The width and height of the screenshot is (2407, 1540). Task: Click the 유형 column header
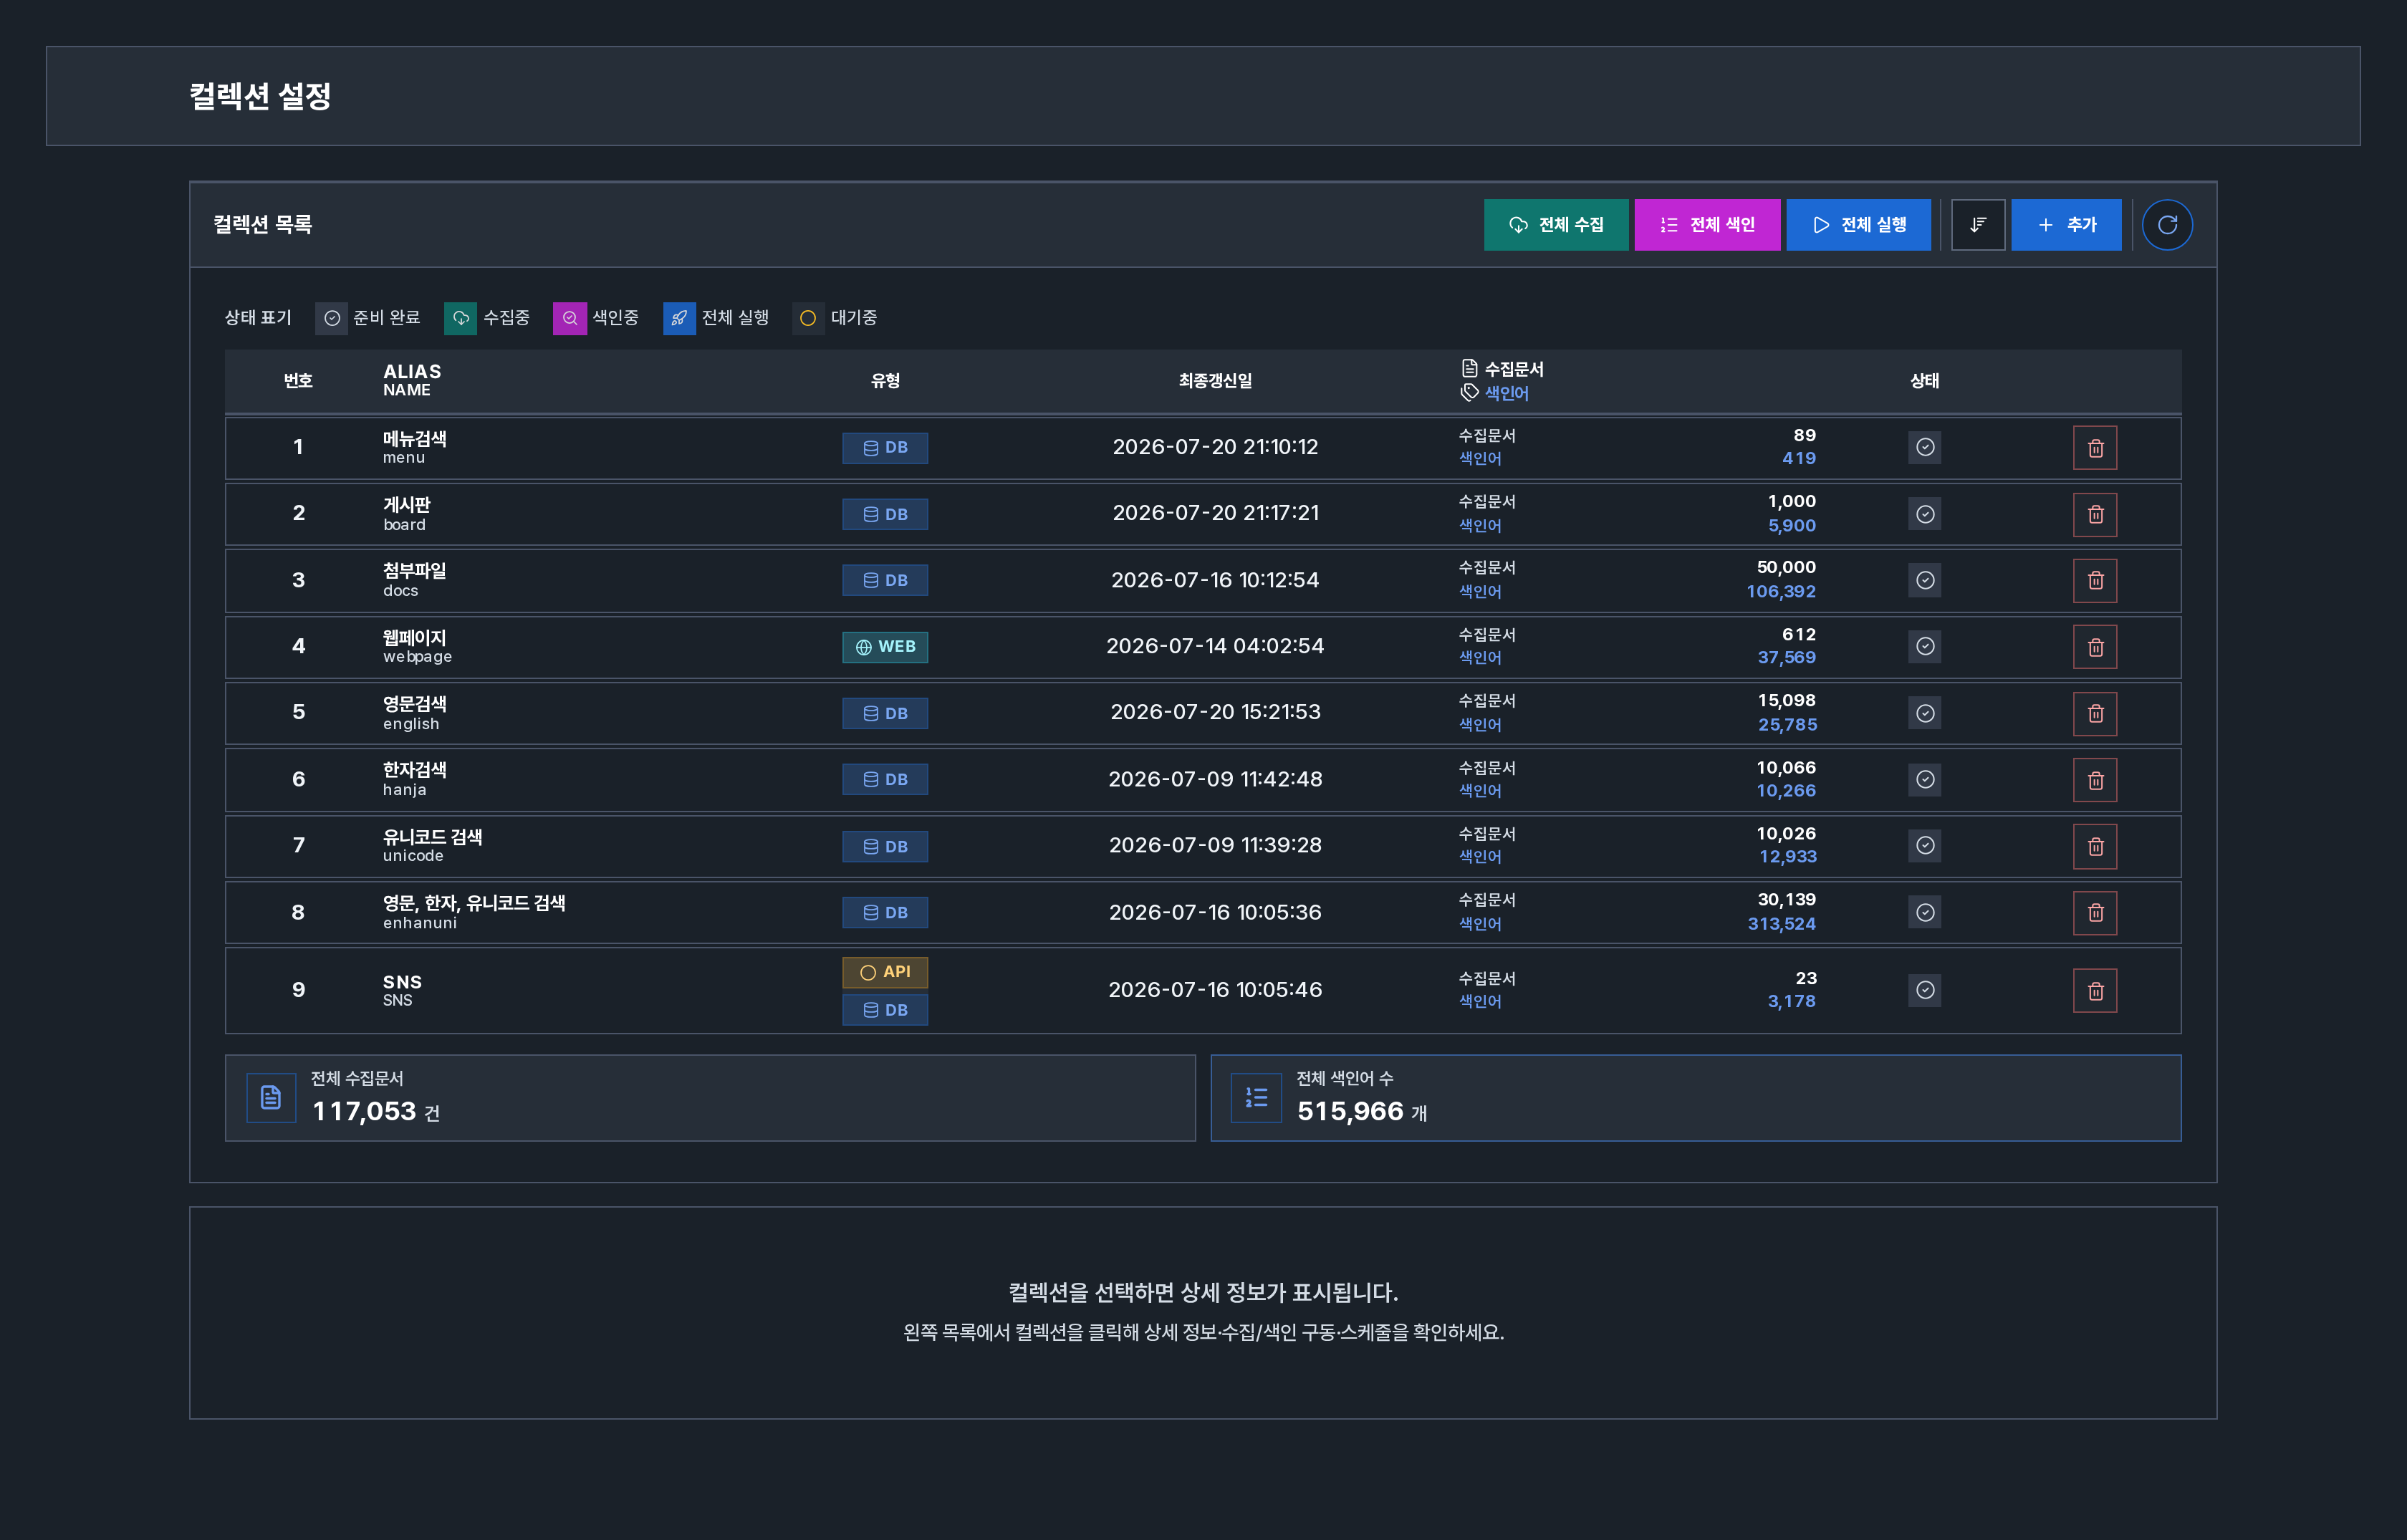coord(885,381)
